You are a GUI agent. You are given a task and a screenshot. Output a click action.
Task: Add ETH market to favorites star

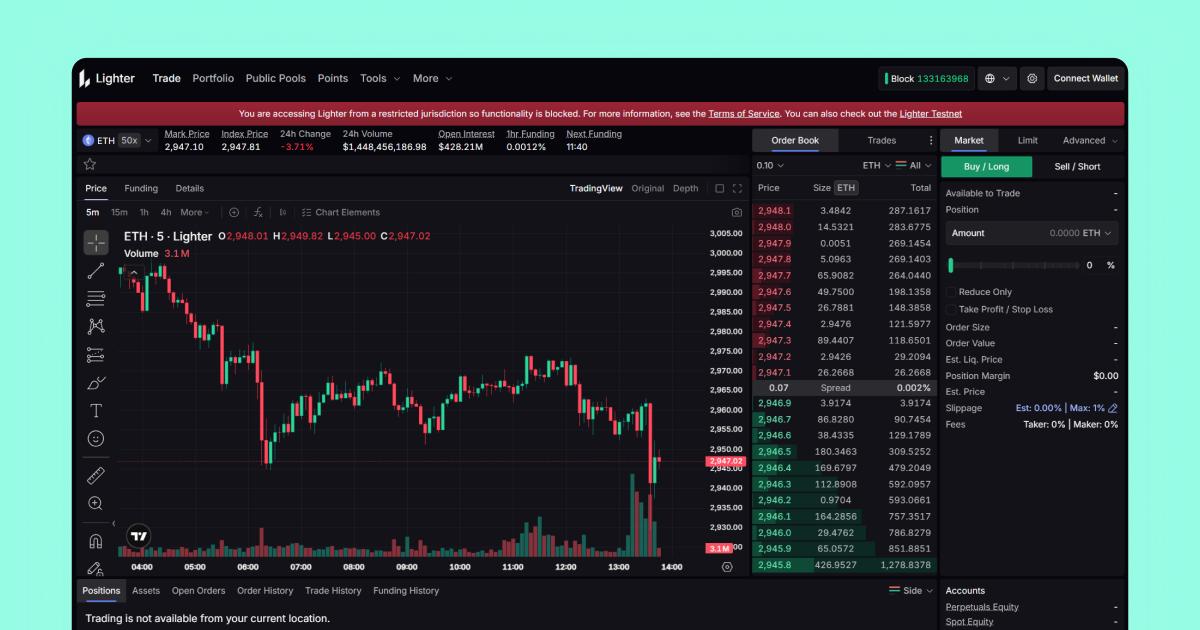(x=90, y=164)
